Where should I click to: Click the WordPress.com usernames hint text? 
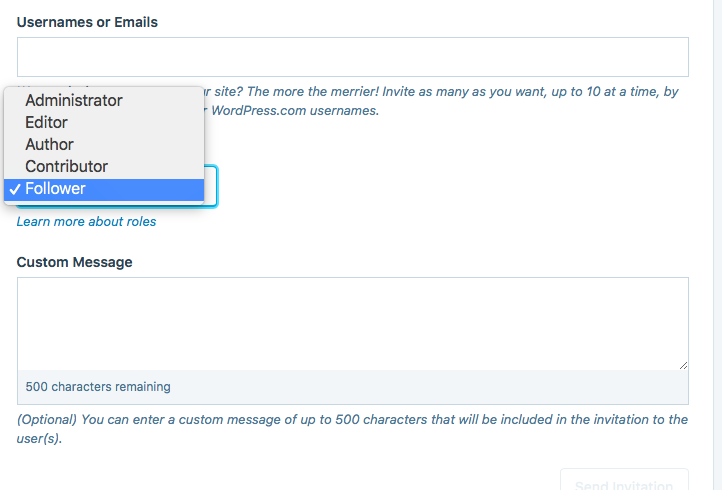point(295,111)
